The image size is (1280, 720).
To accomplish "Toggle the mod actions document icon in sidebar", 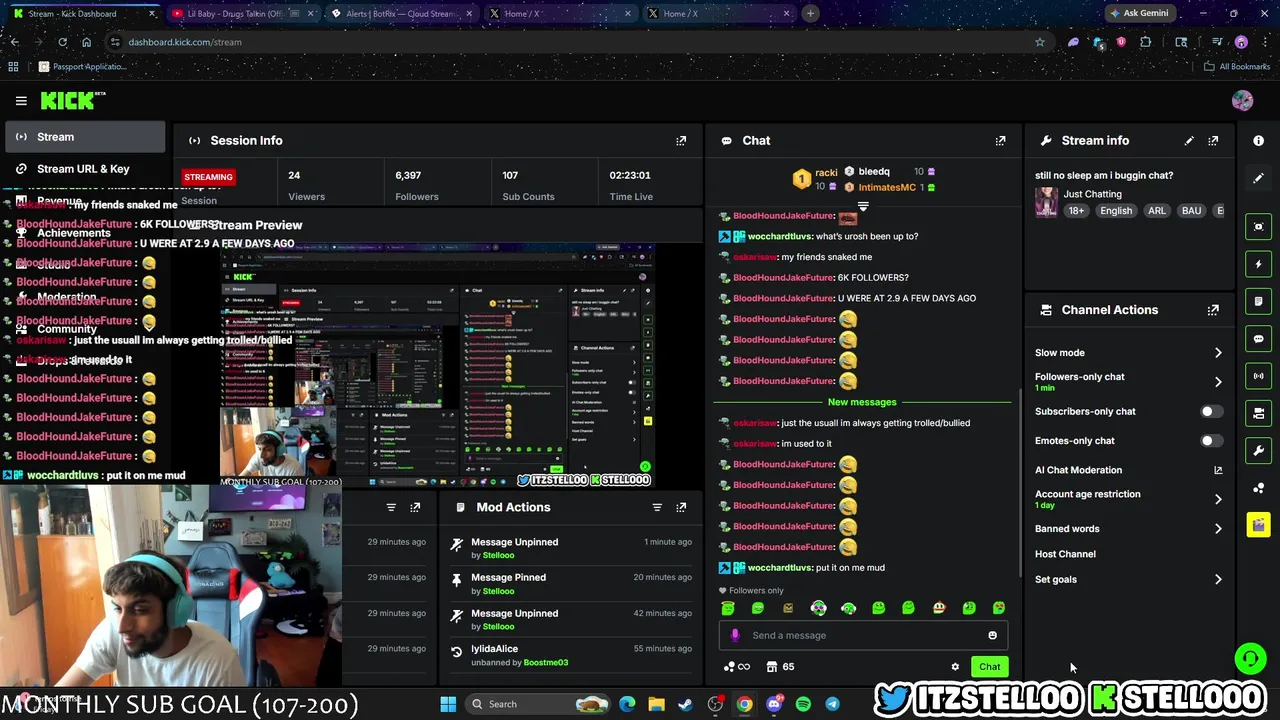I will 1258,301.
